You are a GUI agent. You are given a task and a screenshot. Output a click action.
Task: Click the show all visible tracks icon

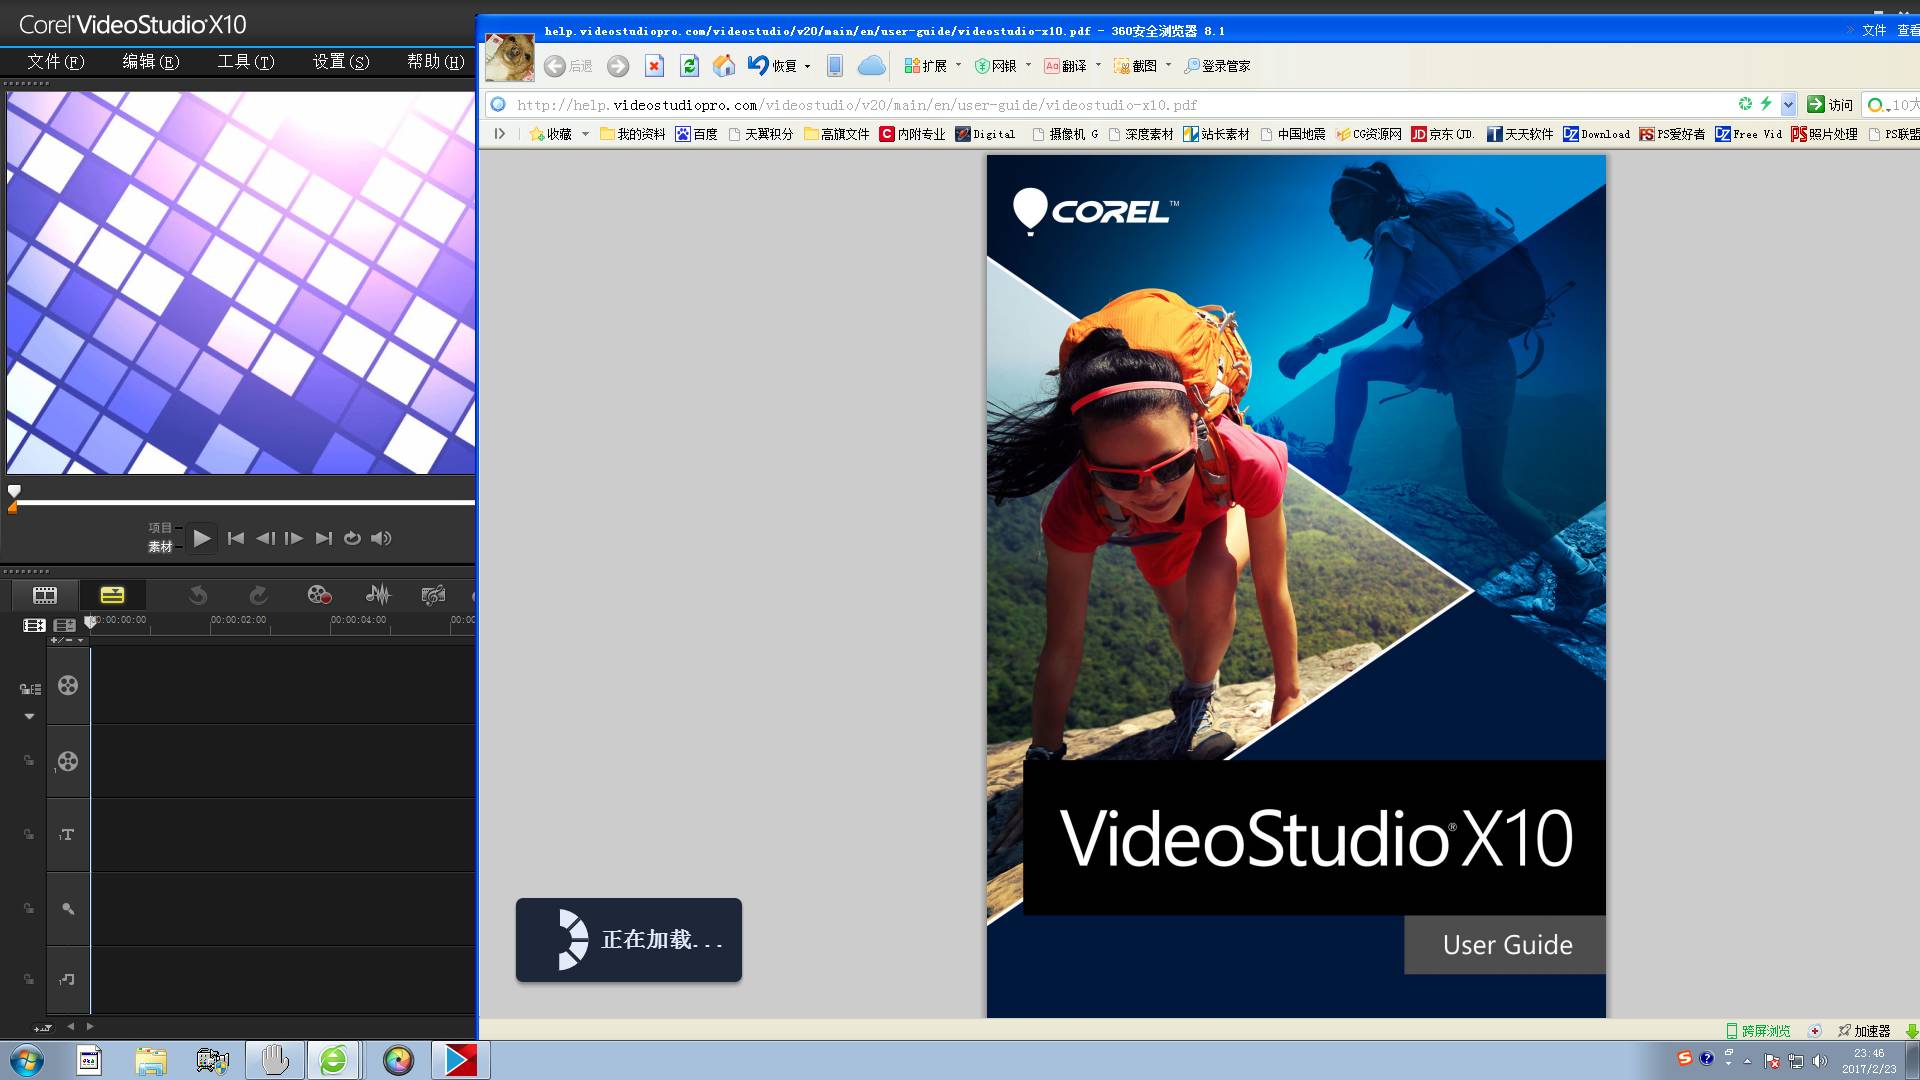(x=34, y=625)
